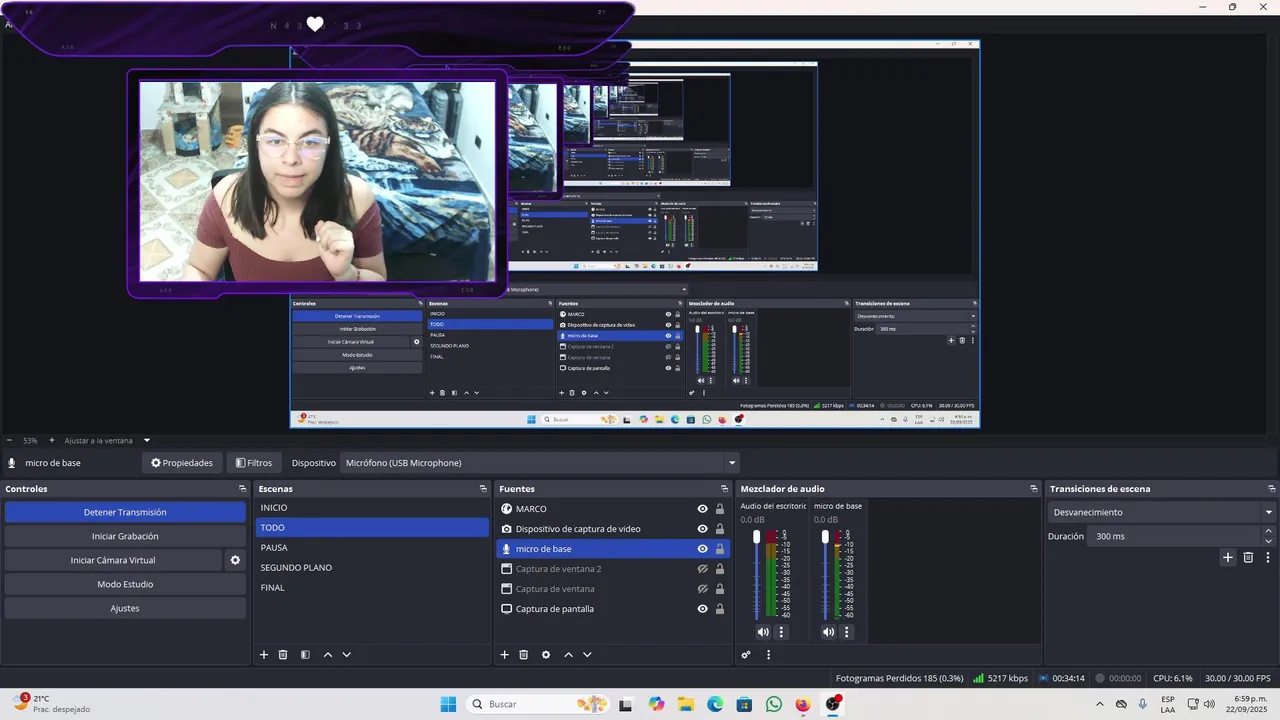Add a new source in Fuentes panel

504,655
